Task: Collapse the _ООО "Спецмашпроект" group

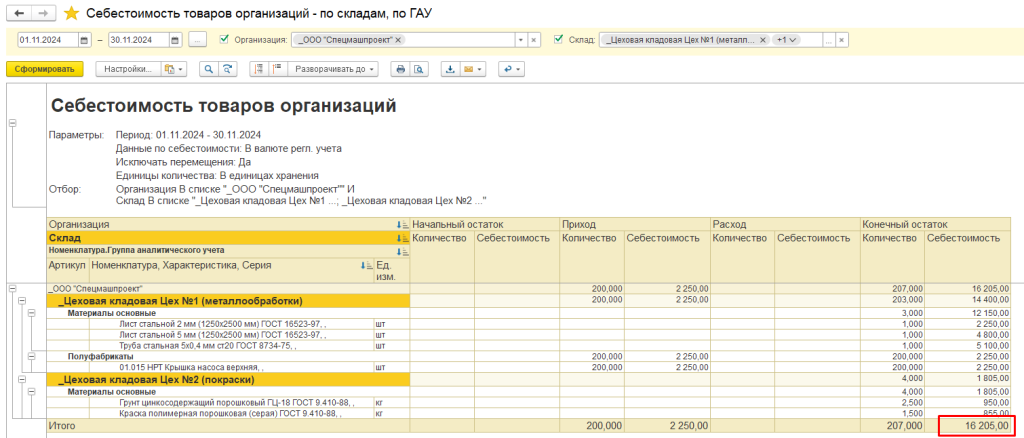Action: pyautogui.click(x=13, y=288)
